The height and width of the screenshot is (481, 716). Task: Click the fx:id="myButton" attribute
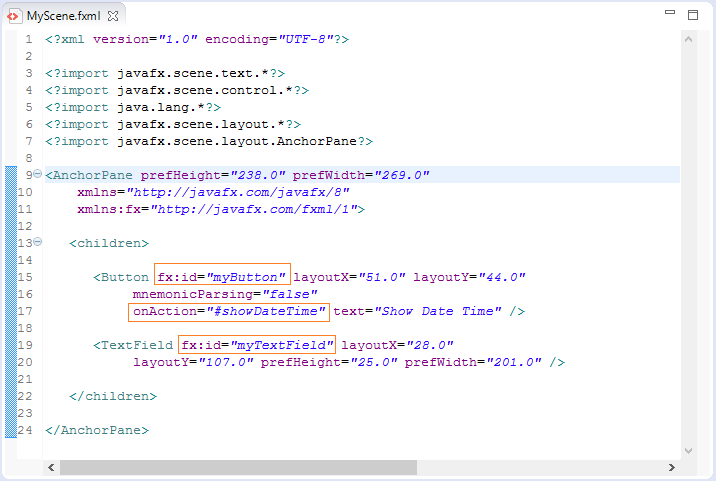[222, 277]
